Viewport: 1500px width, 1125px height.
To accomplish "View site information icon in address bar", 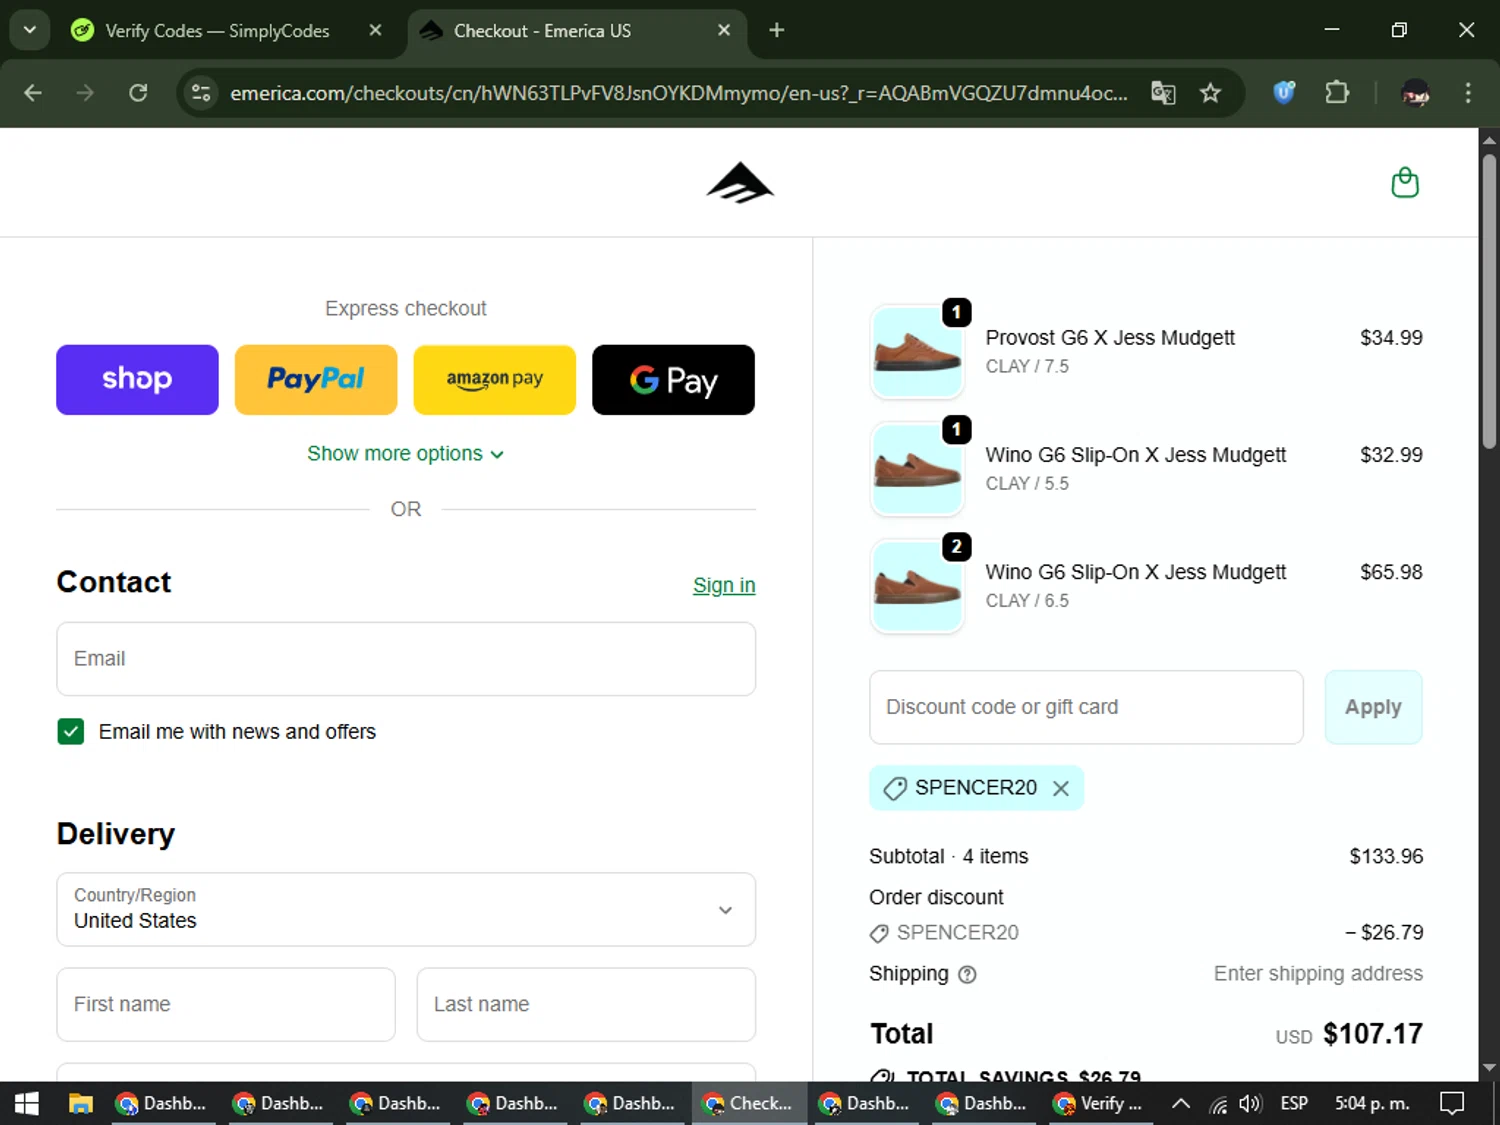I will 201,93.
